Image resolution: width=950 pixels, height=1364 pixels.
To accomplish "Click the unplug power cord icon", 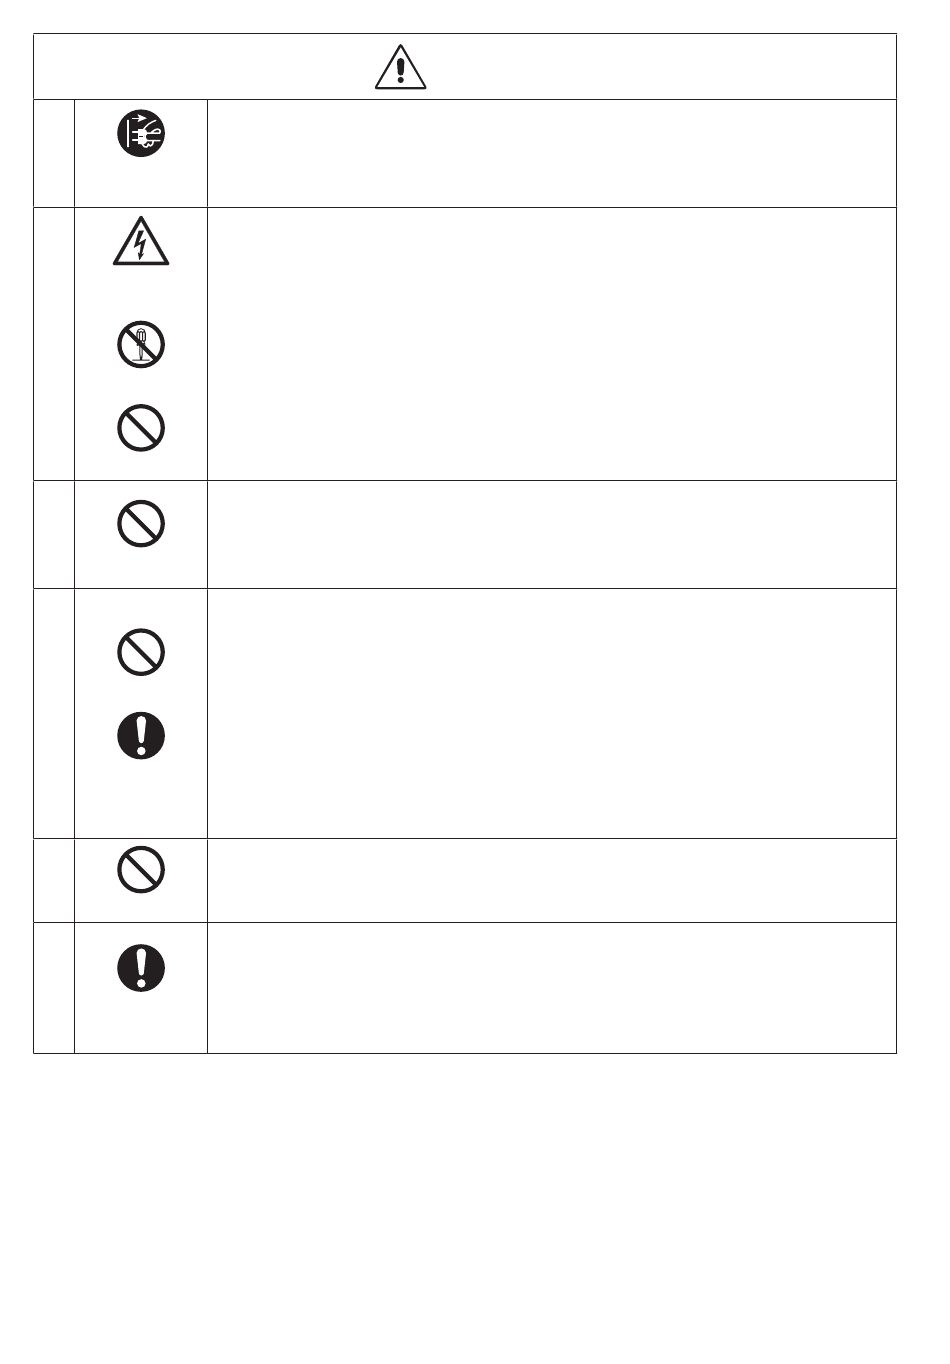I will (x=141, y=134).
